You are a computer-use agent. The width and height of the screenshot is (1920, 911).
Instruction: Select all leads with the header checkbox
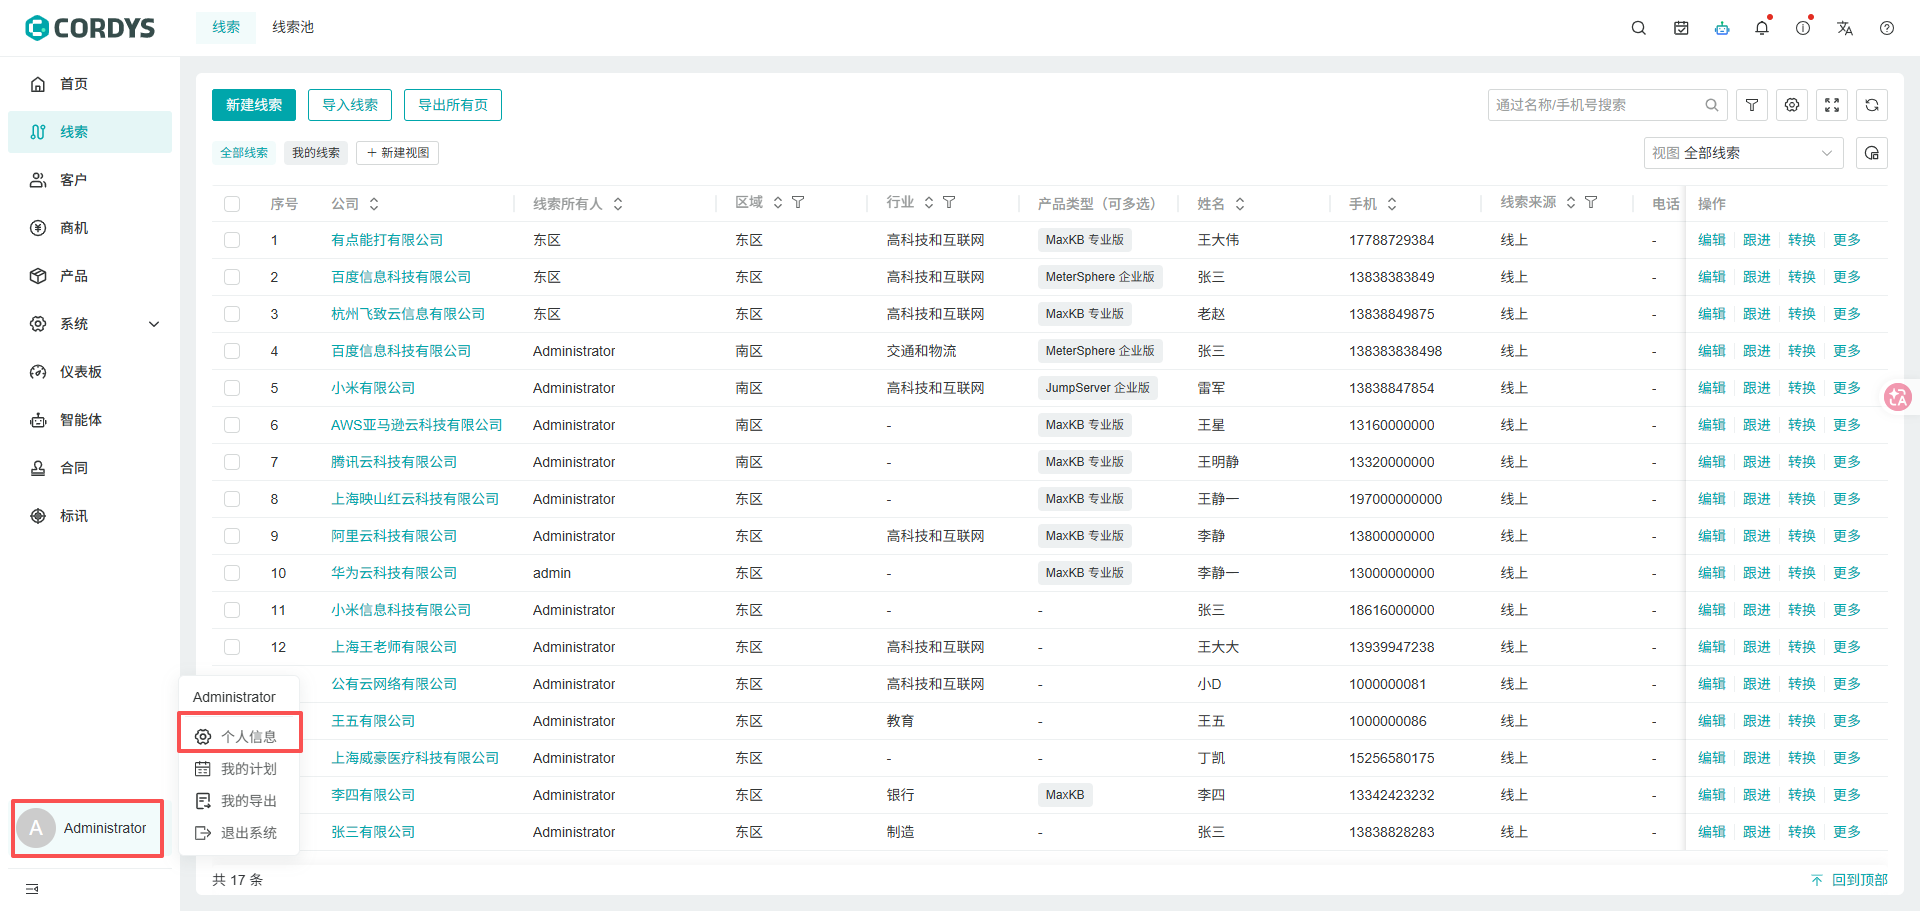click(231, 203)
